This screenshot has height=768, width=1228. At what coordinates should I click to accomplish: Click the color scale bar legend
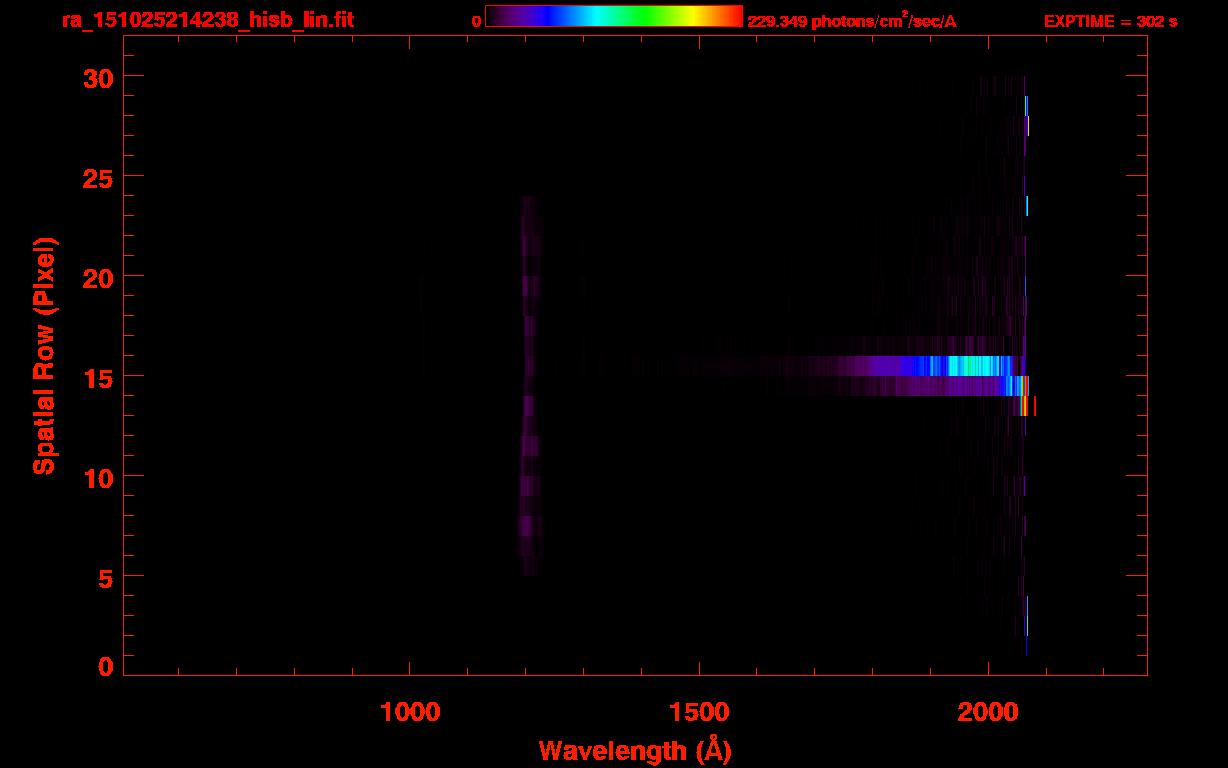click(614, 16)
